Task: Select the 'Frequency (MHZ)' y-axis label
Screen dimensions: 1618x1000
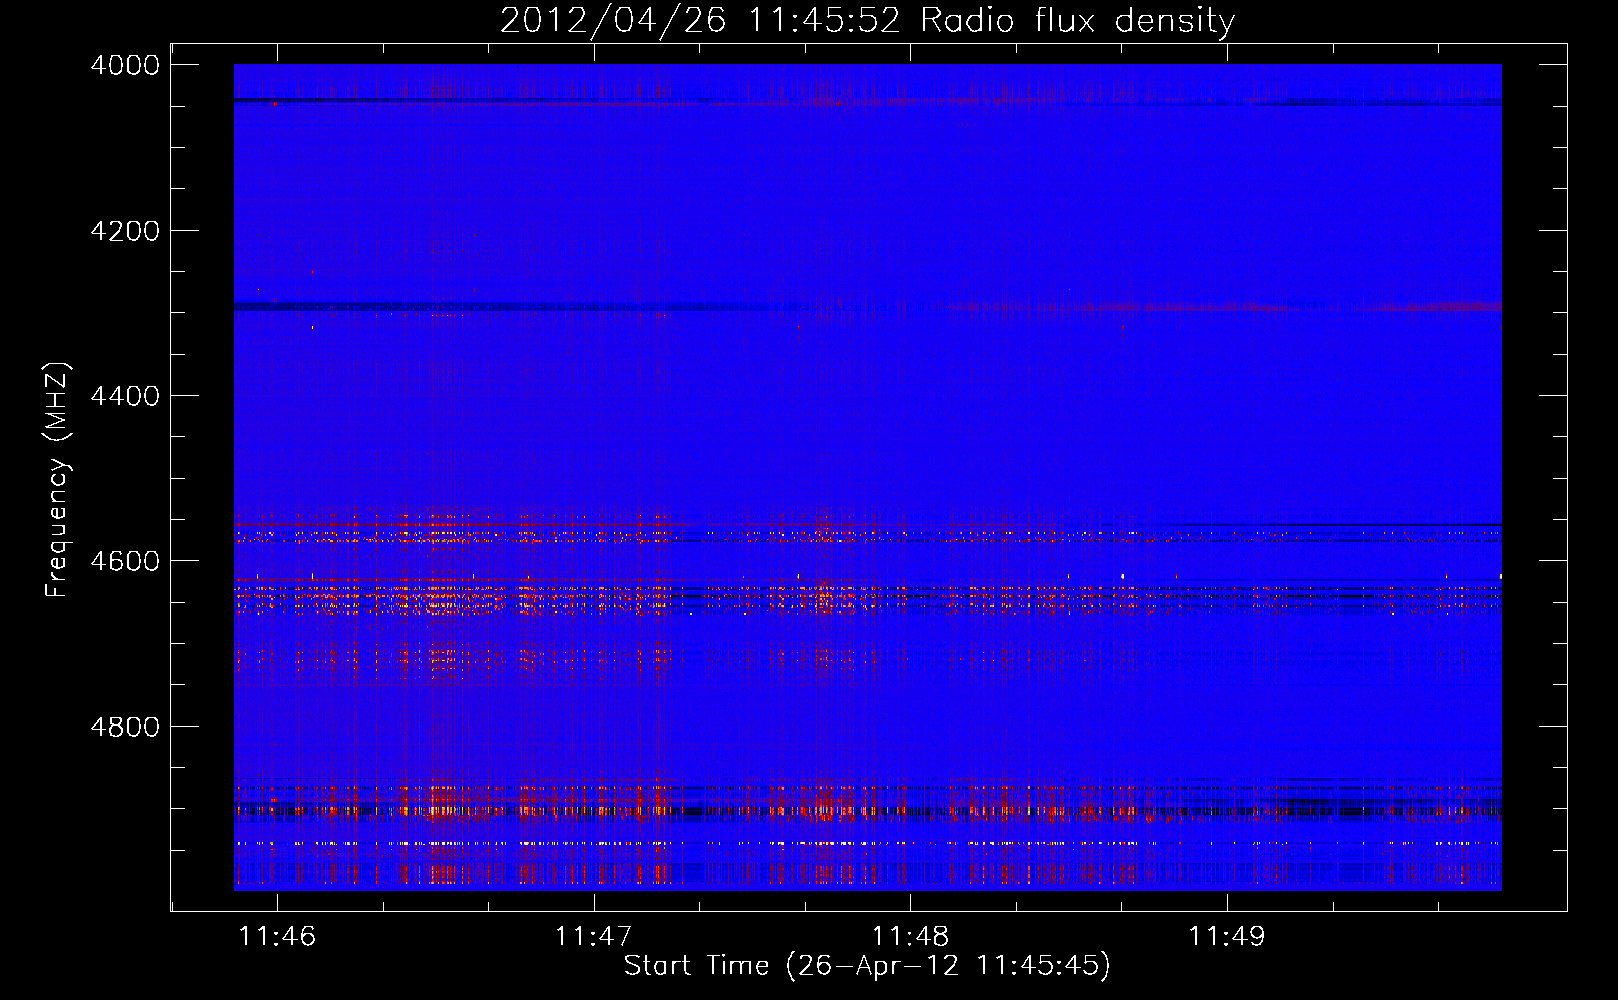Action: click(57, 479)
